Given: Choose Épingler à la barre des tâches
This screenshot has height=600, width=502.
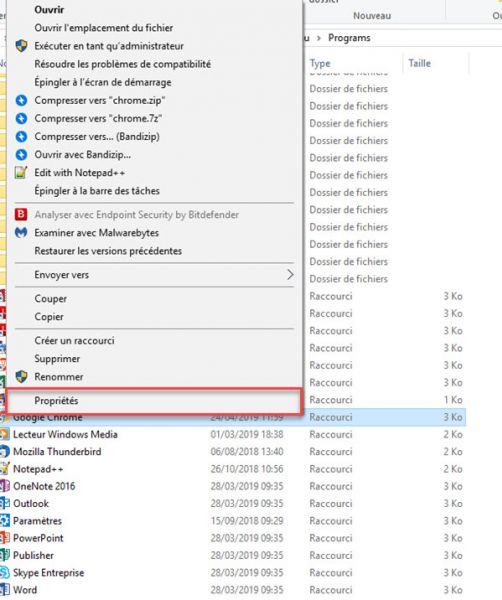Looking at the screenshot, I should (x=97, y=191).
